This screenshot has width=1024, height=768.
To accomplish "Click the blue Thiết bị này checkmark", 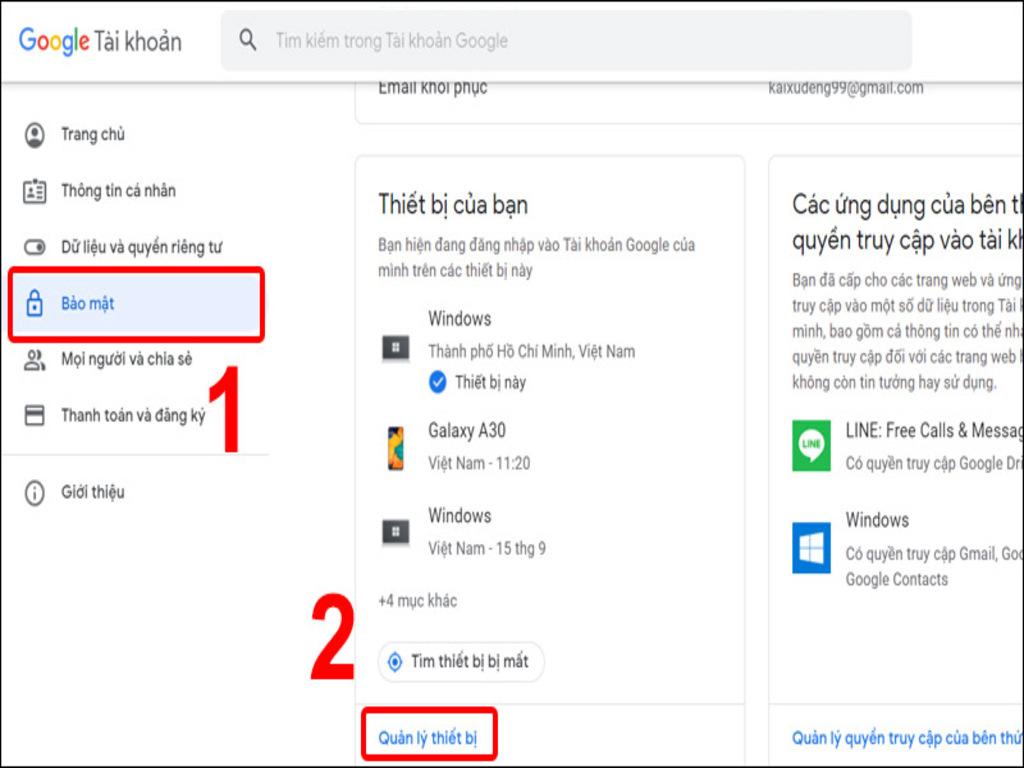I will (x=437, y=382).
